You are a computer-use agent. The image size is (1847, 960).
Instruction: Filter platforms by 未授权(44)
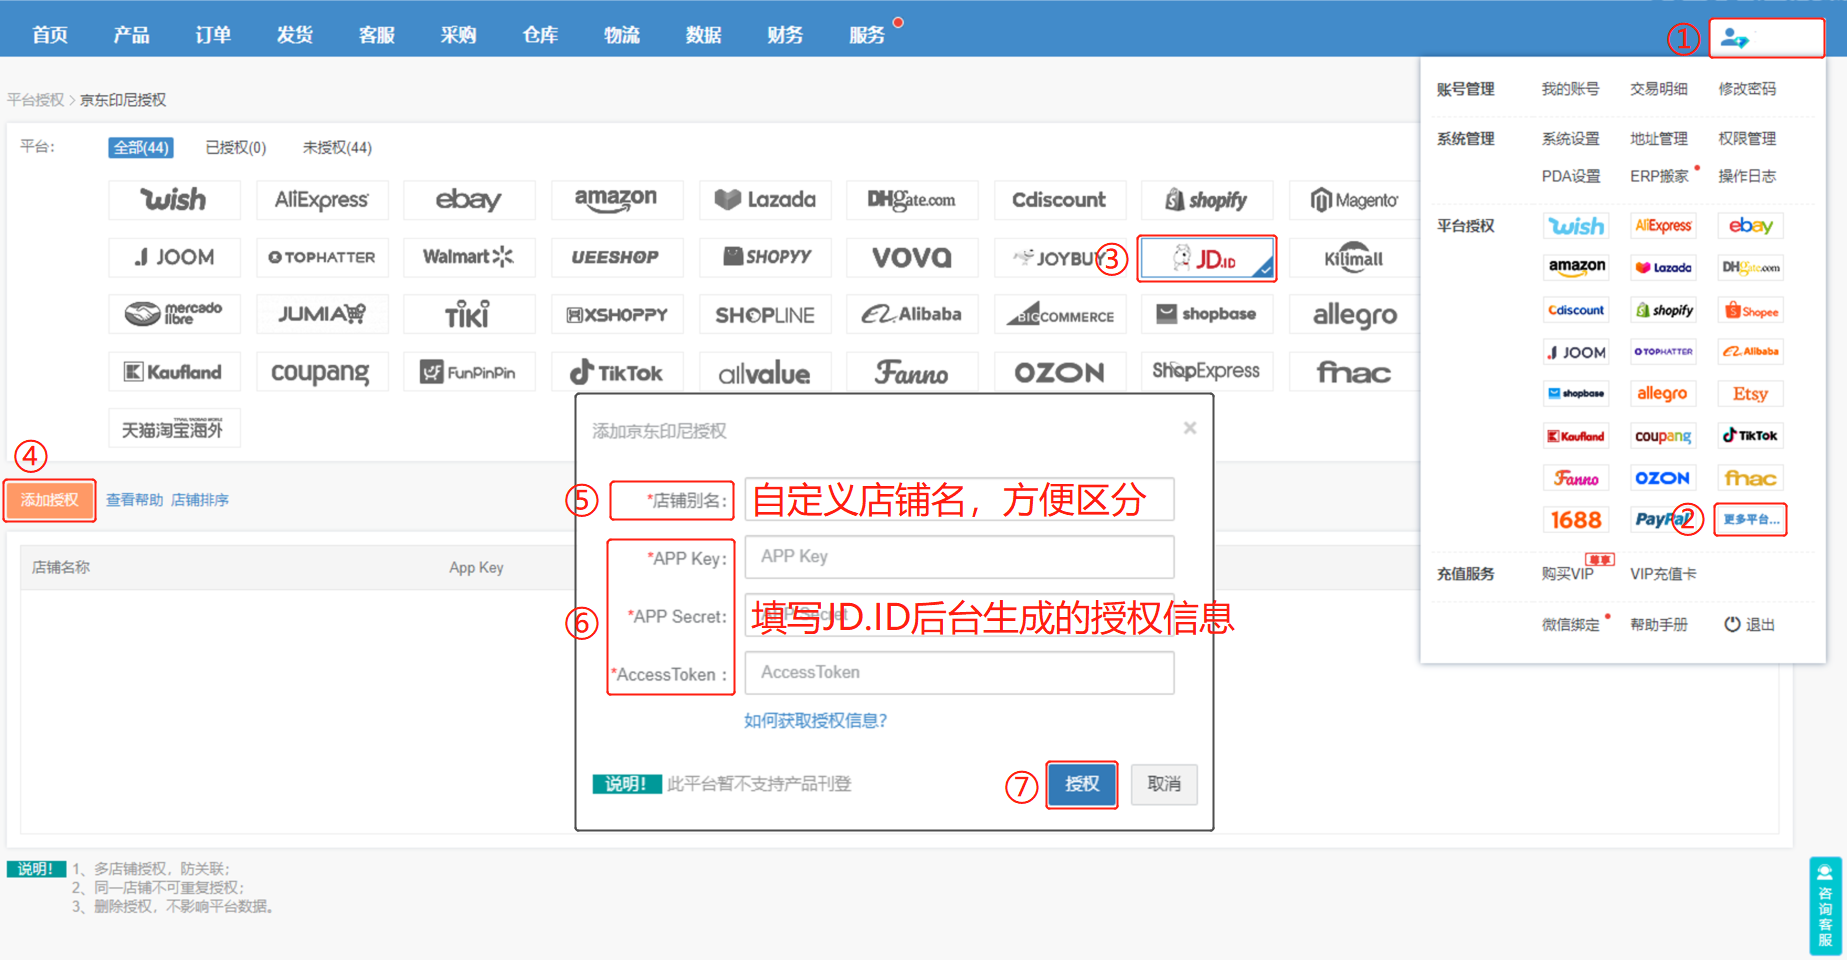point(337,148)
